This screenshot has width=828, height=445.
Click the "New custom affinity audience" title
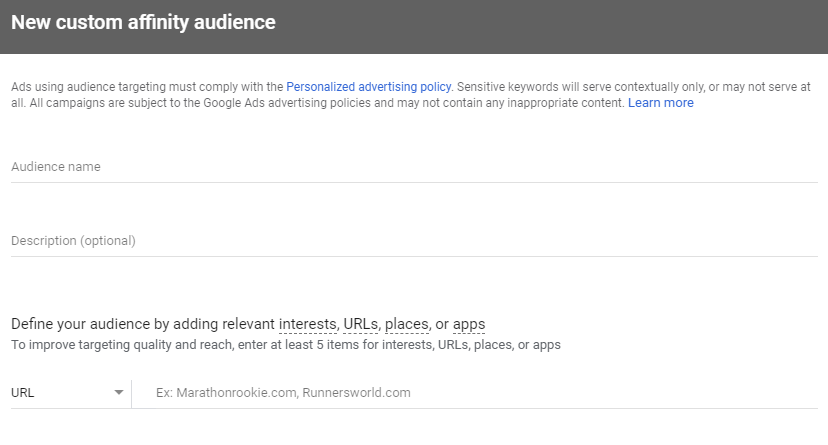(x=143, y=21)
